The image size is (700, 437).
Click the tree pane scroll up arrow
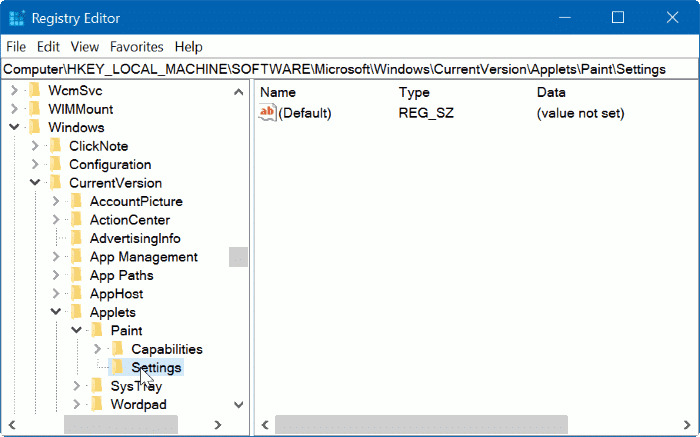(x=238, y=92)
